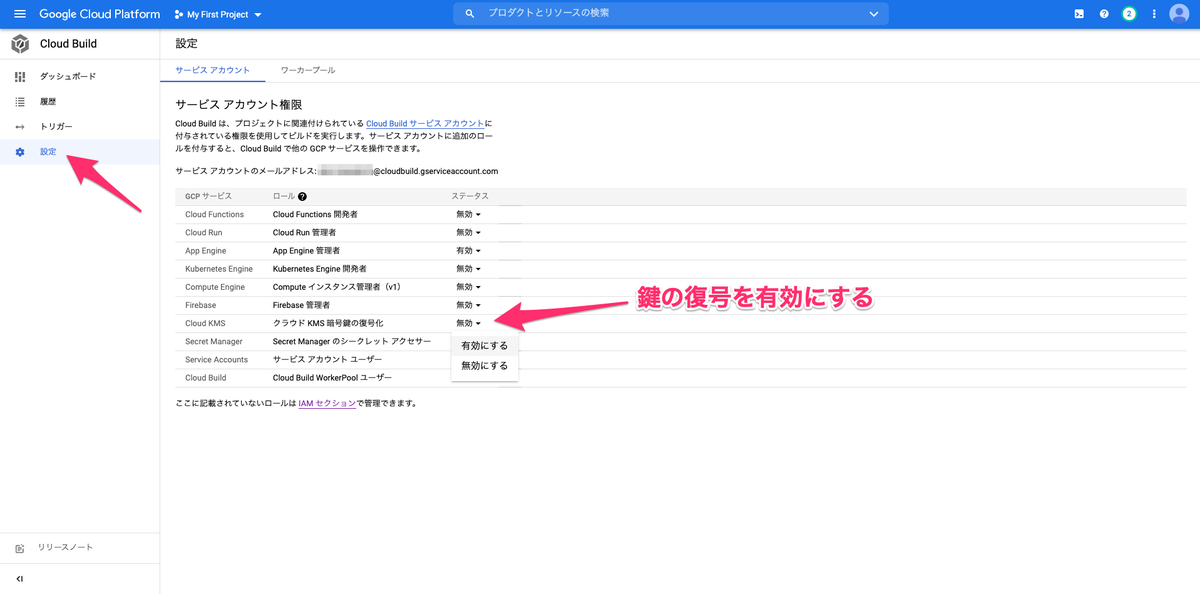Open the three-dot more options menu
The height and width of the screenshot is (594, 1200).
tap(1154, 14)
